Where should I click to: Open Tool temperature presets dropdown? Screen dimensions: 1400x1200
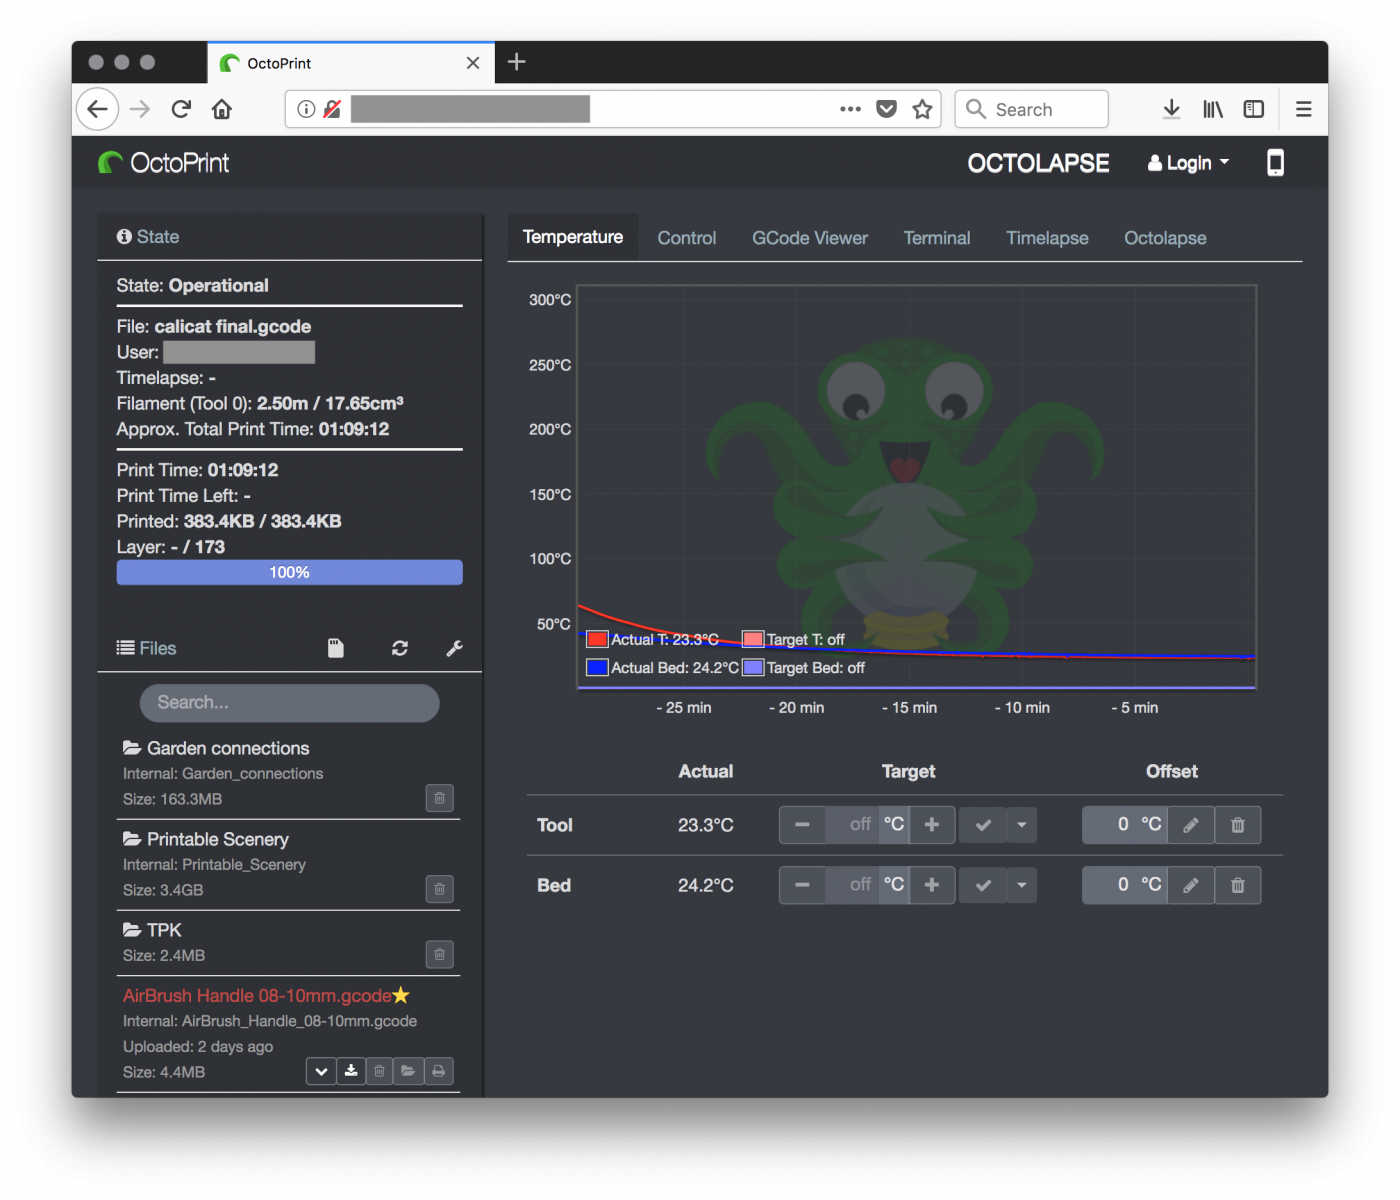1022,825
